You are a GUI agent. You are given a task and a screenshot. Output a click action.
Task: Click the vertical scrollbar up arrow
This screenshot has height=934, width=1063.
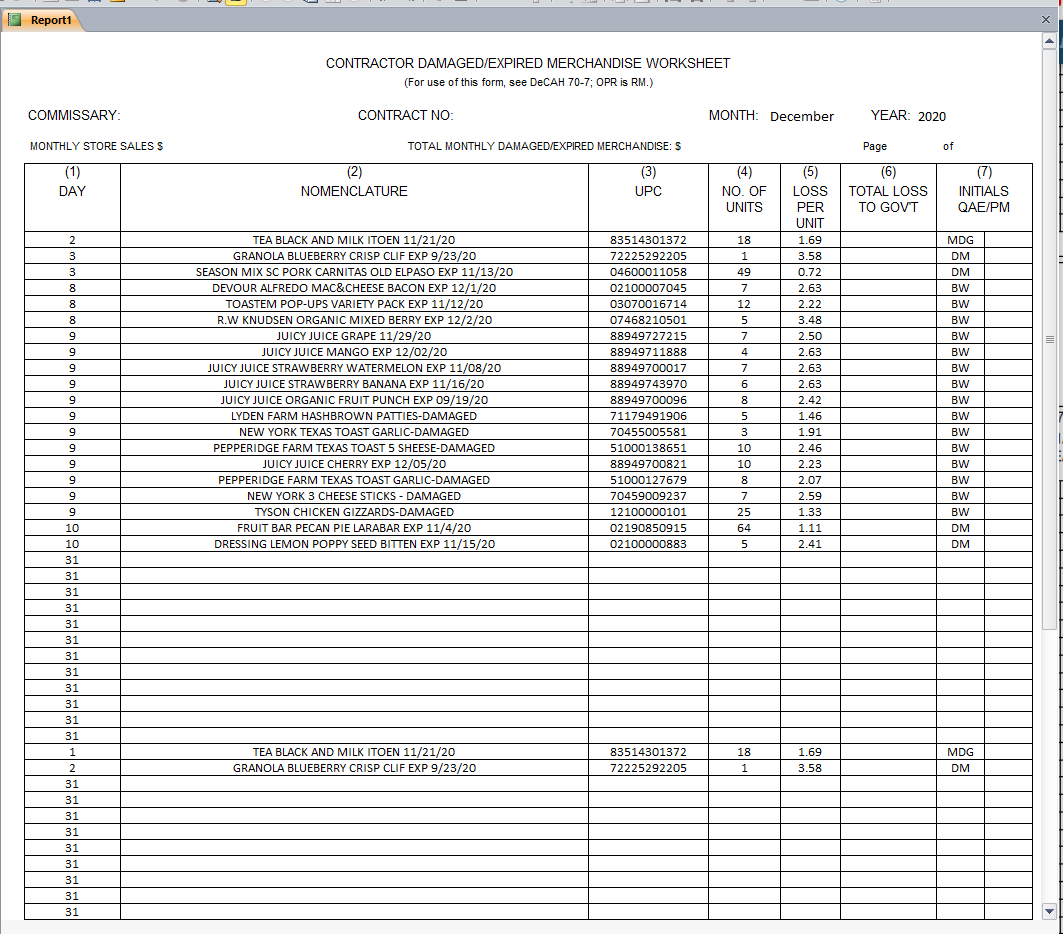tap(1049, 41)
